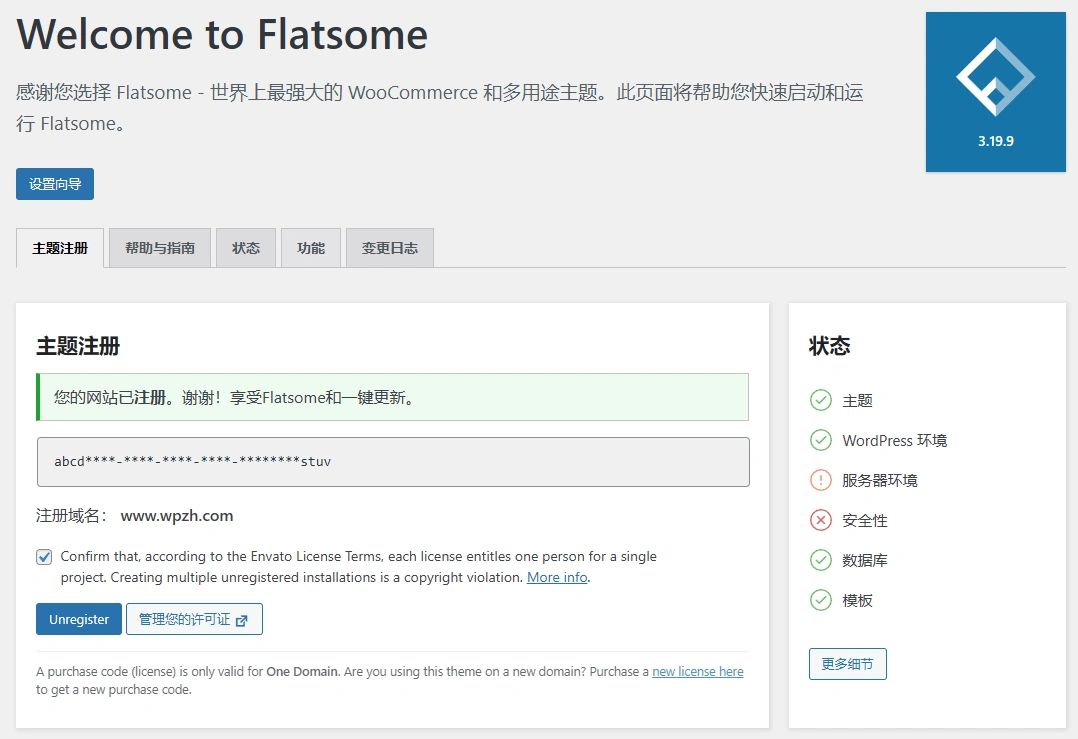Click the new license here link
Viewport: 1078px width, 739px height.
pos(697,671)
